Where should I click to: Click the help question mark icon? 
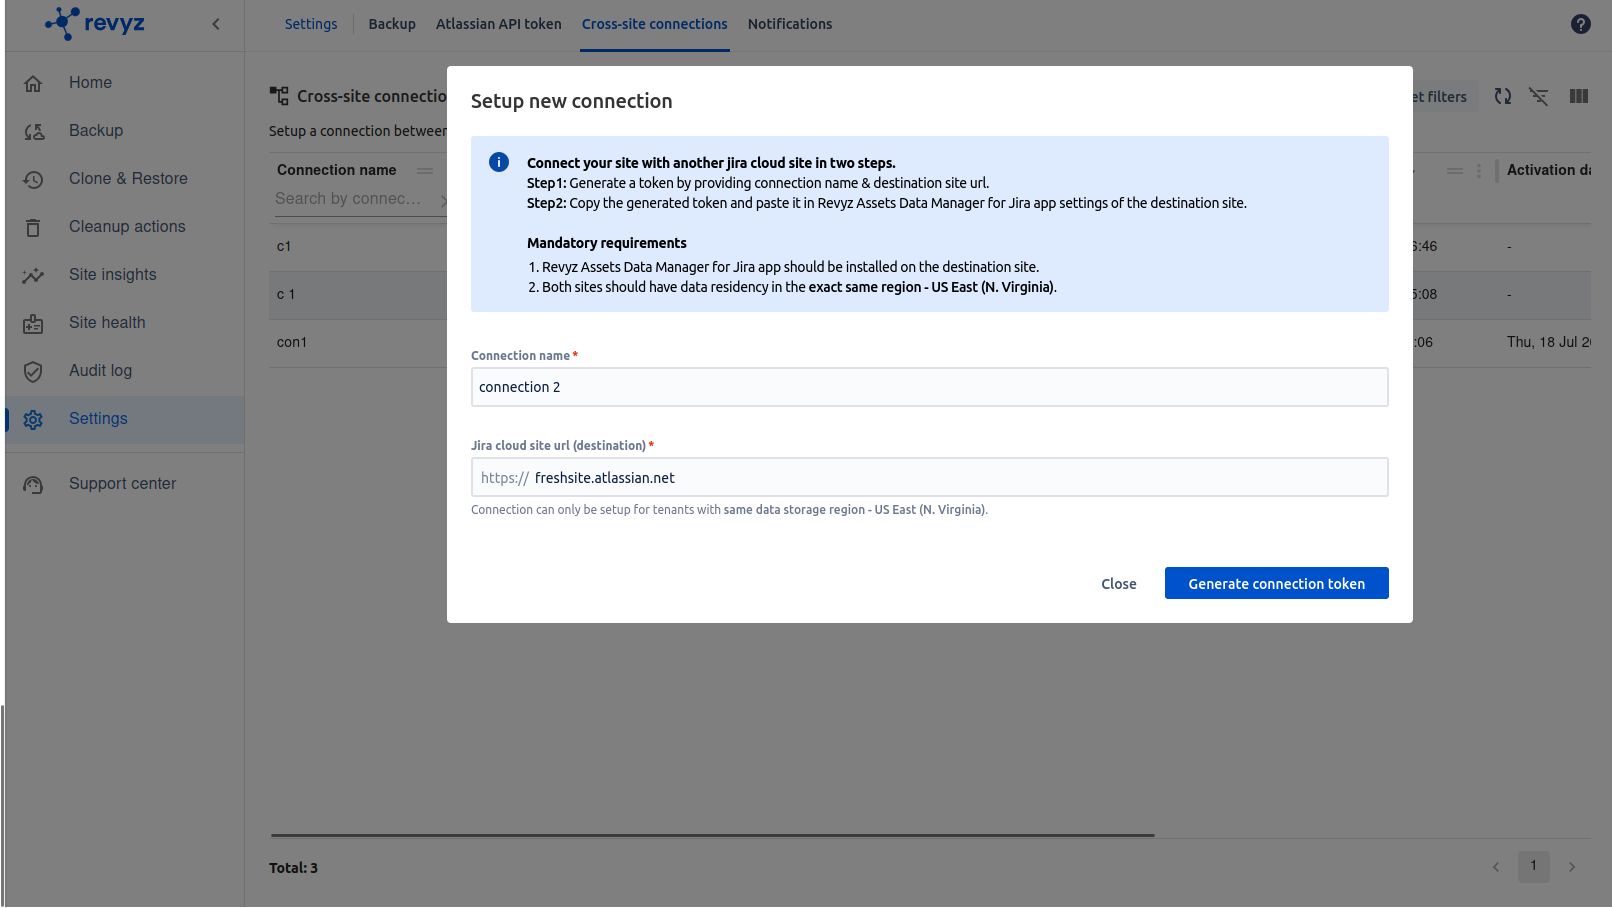[x=1580, y=24]
